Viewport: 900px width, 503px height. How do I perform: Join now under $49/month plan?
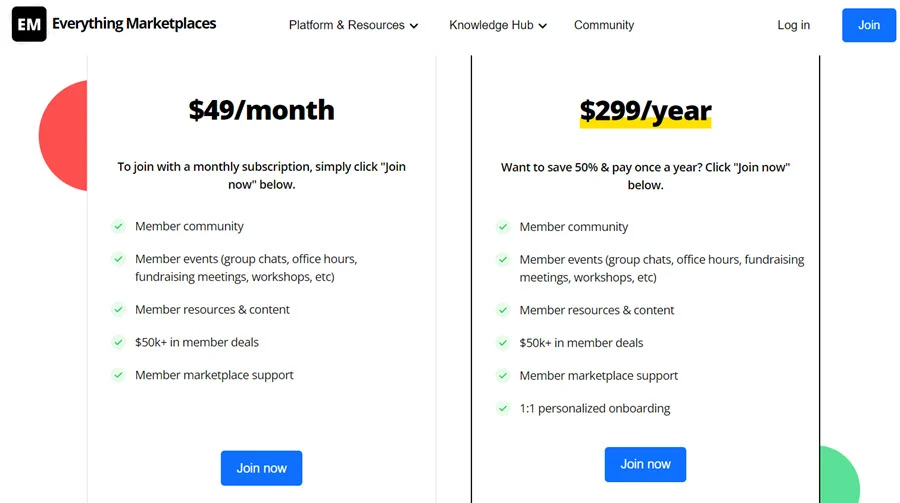[261, 468]
